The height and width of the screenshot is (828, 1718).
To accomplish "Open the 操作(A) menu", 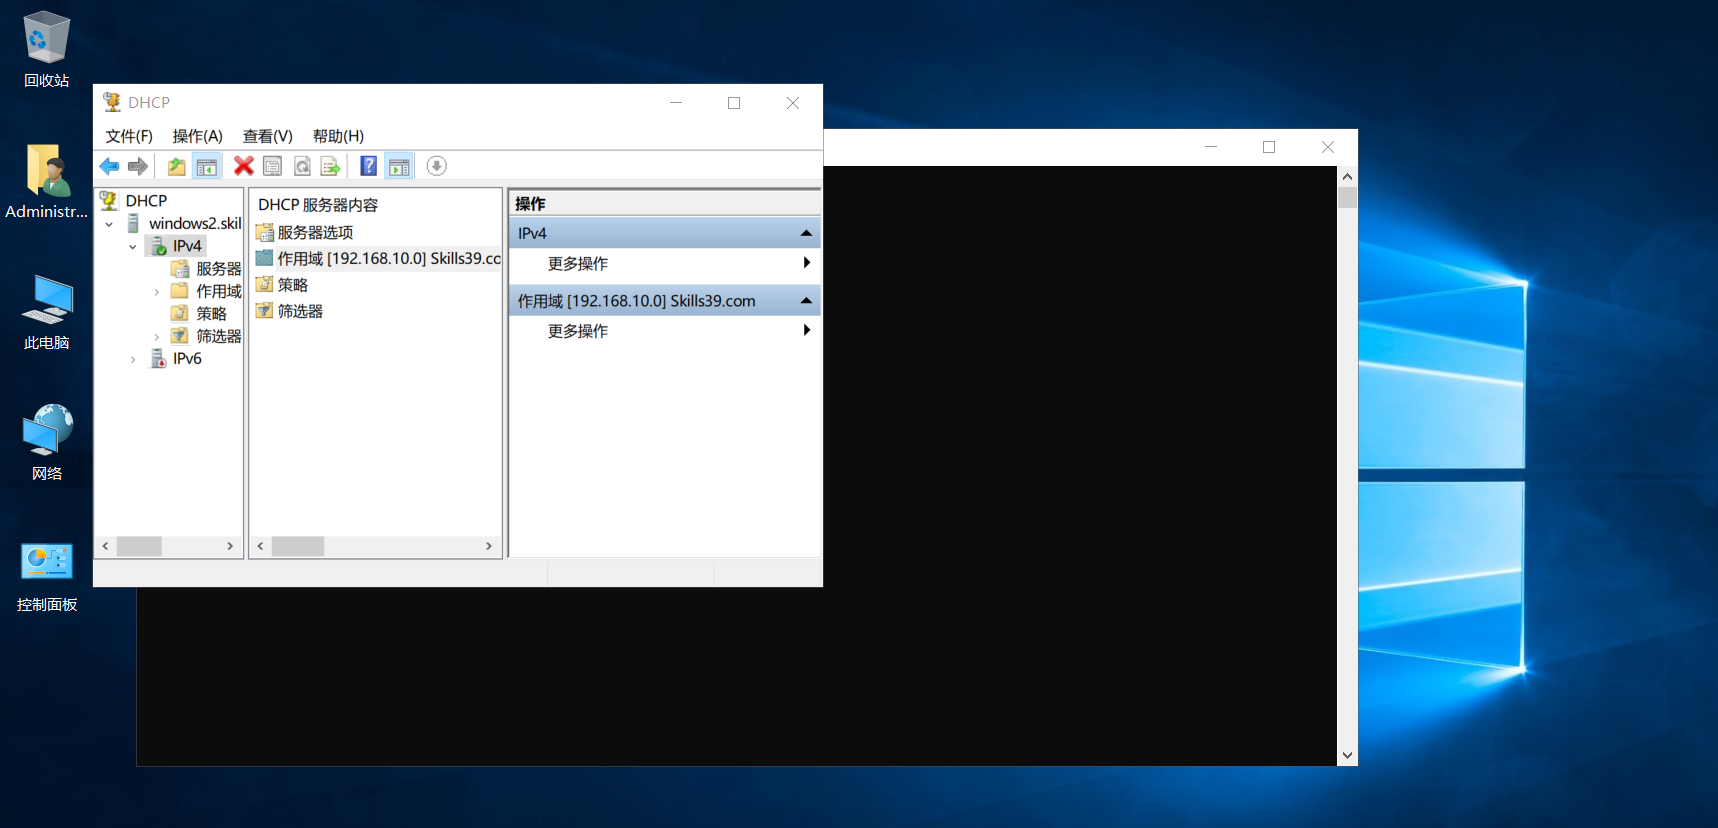I will click(x=197, y=136).
